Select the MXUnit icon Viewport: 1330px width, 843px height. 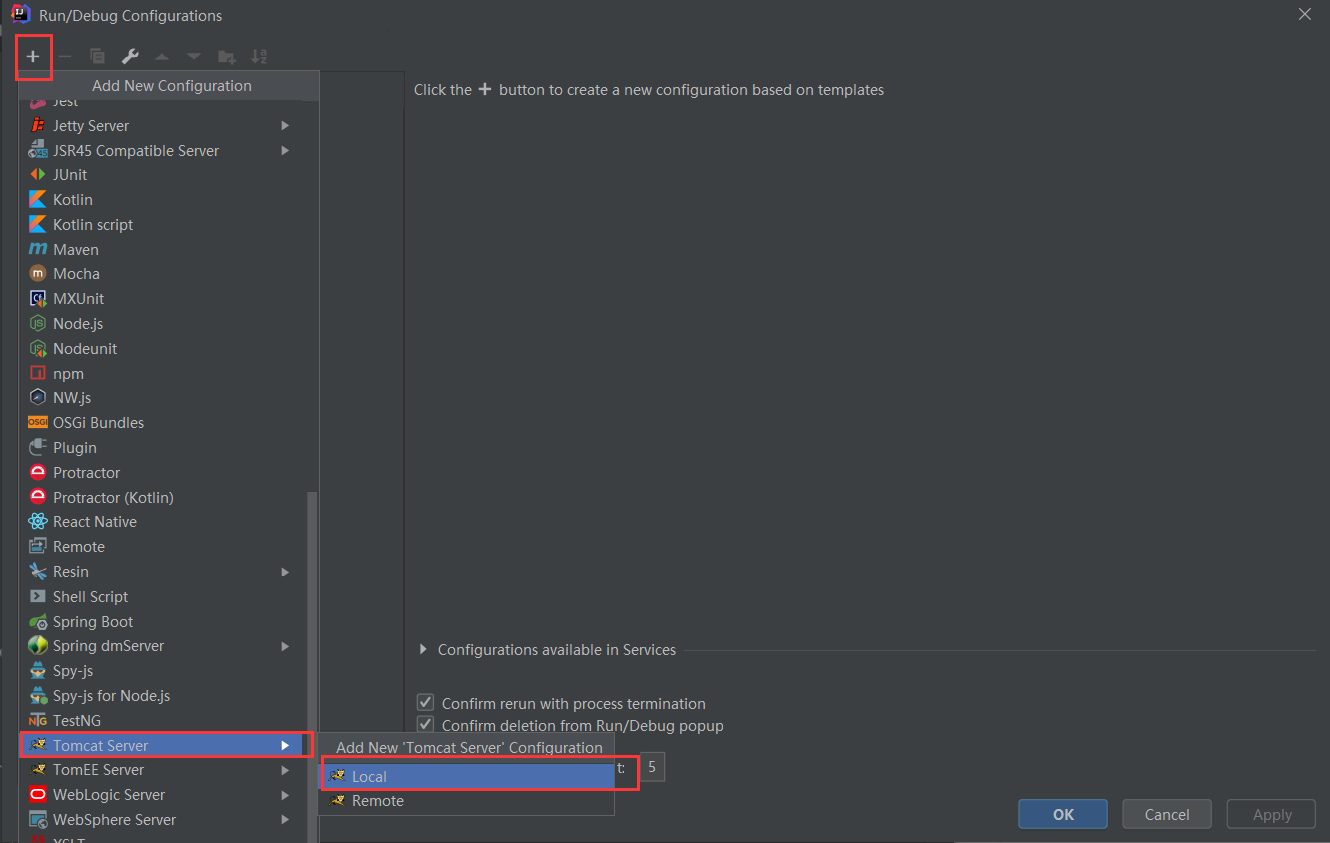point(38,298)
